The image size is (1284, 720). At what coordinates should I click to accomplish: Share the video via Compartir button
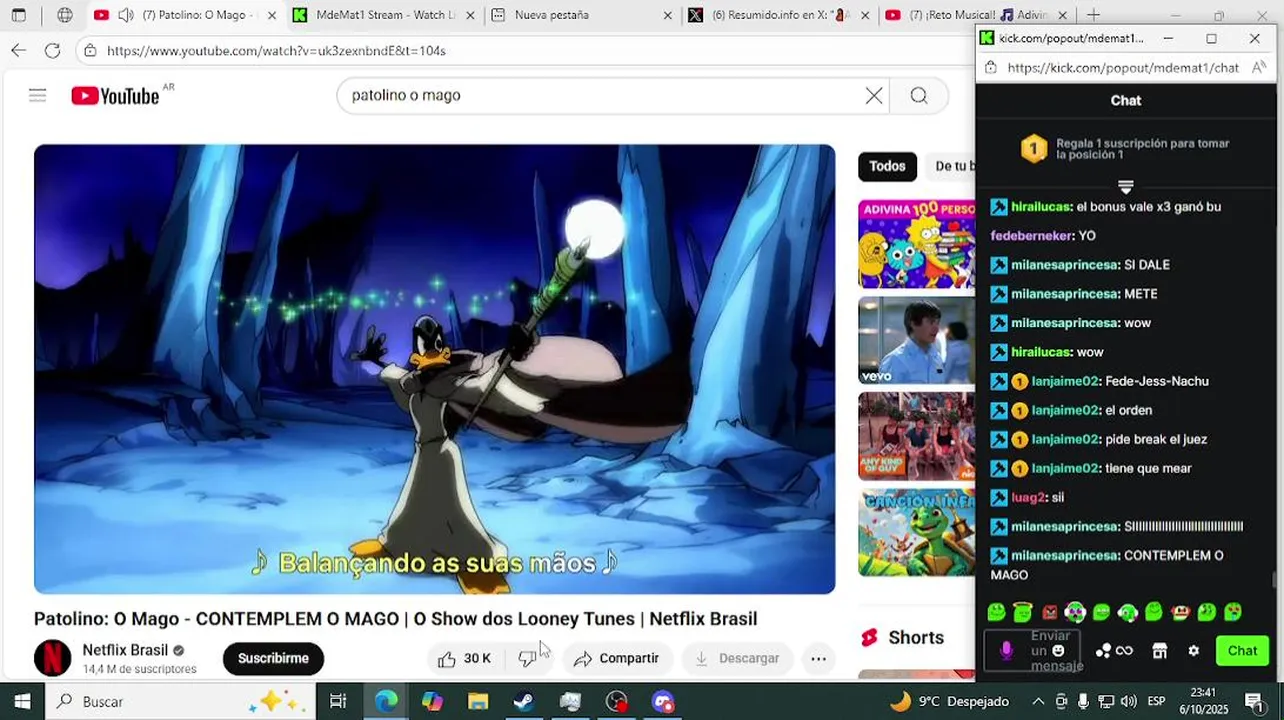coord(616,658)
